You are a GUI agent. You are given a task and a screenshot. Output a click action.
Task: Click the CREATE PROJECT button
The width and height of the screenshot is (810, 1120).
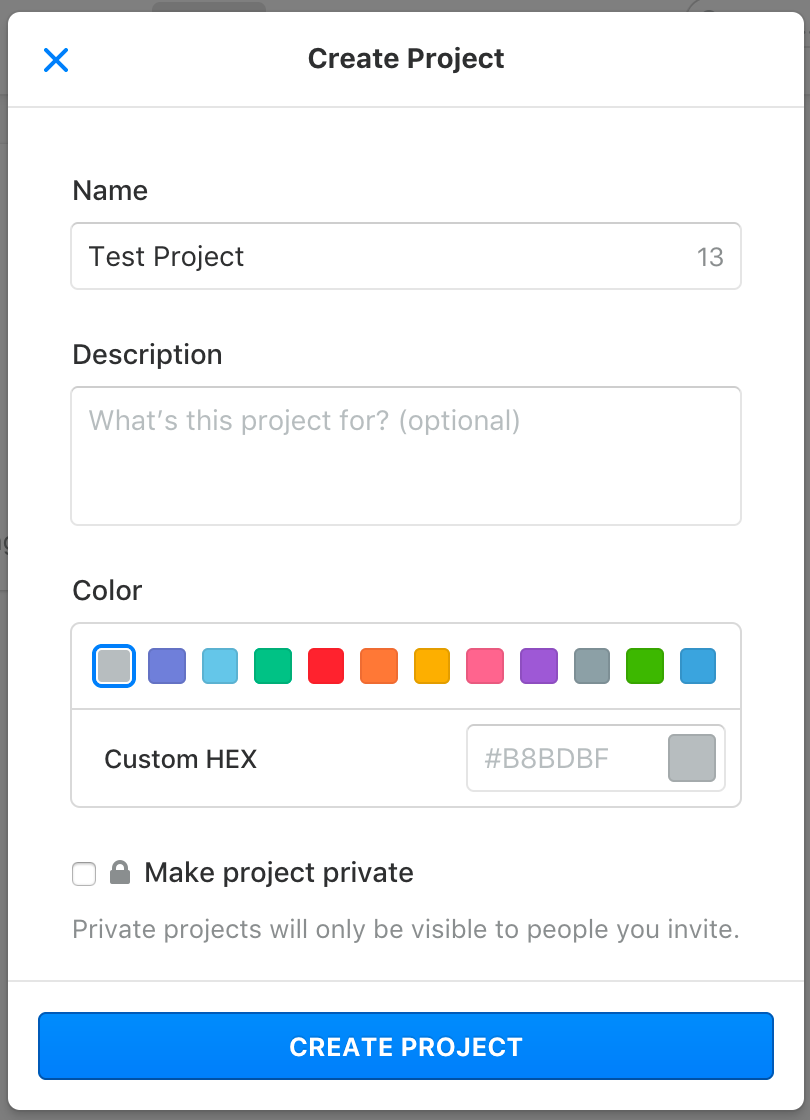click(x=406, y=1046)
